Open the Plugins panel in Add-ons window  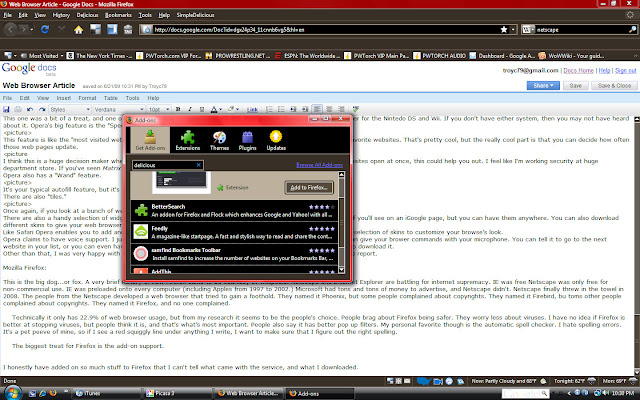click(x=247, y=140)
